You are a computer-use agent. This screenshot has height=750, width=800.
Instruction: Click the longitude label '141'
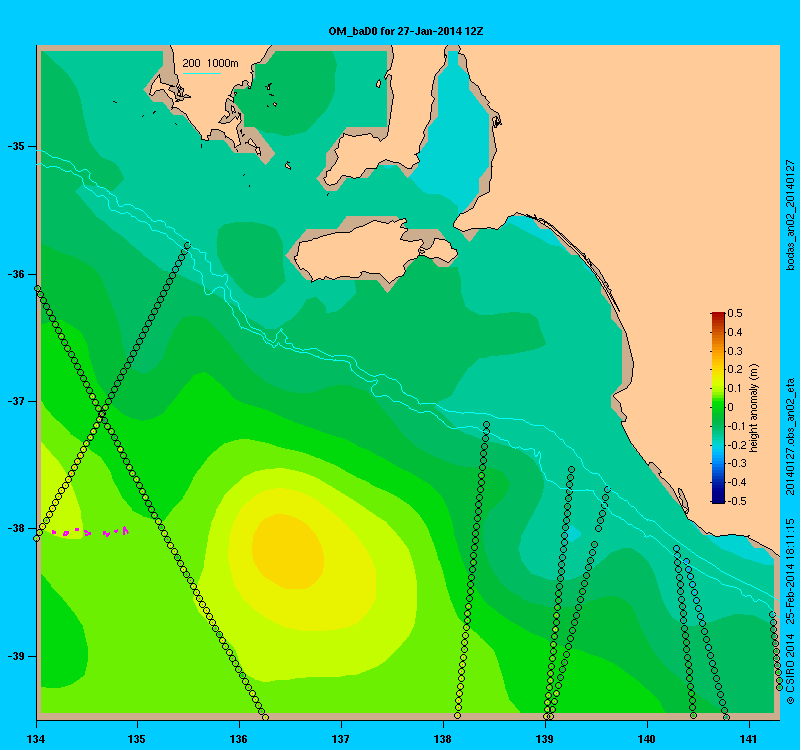click(749, 739)
